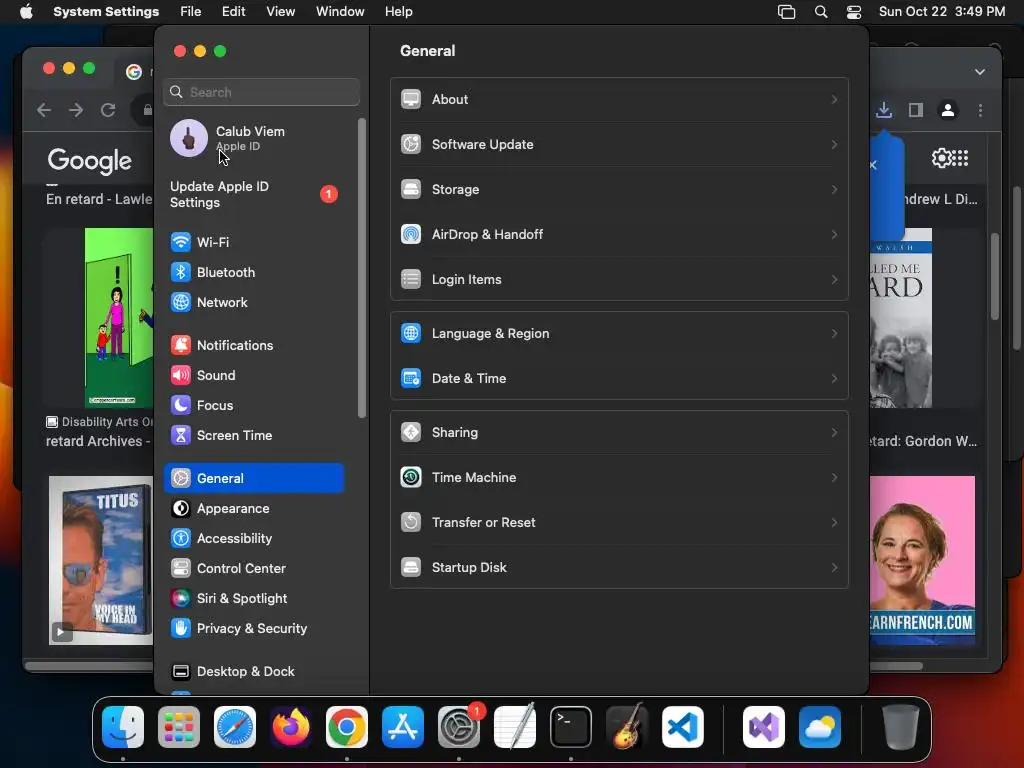Select Sound in the sidebar
Screen dimensions: 1024x768
pyautogui.click(x=253, y=376)
